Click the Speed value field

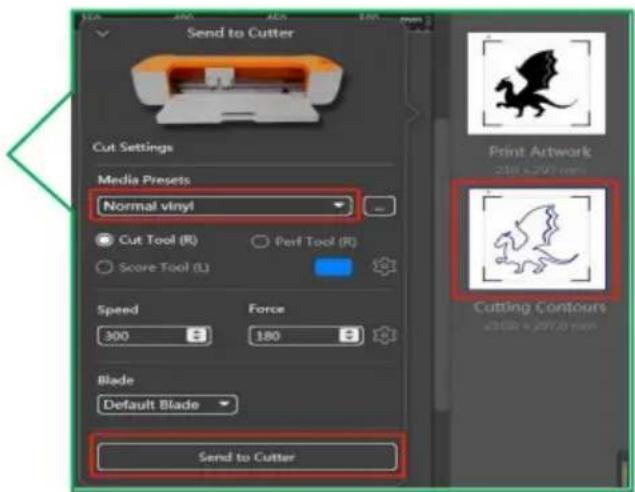[141, 336]
